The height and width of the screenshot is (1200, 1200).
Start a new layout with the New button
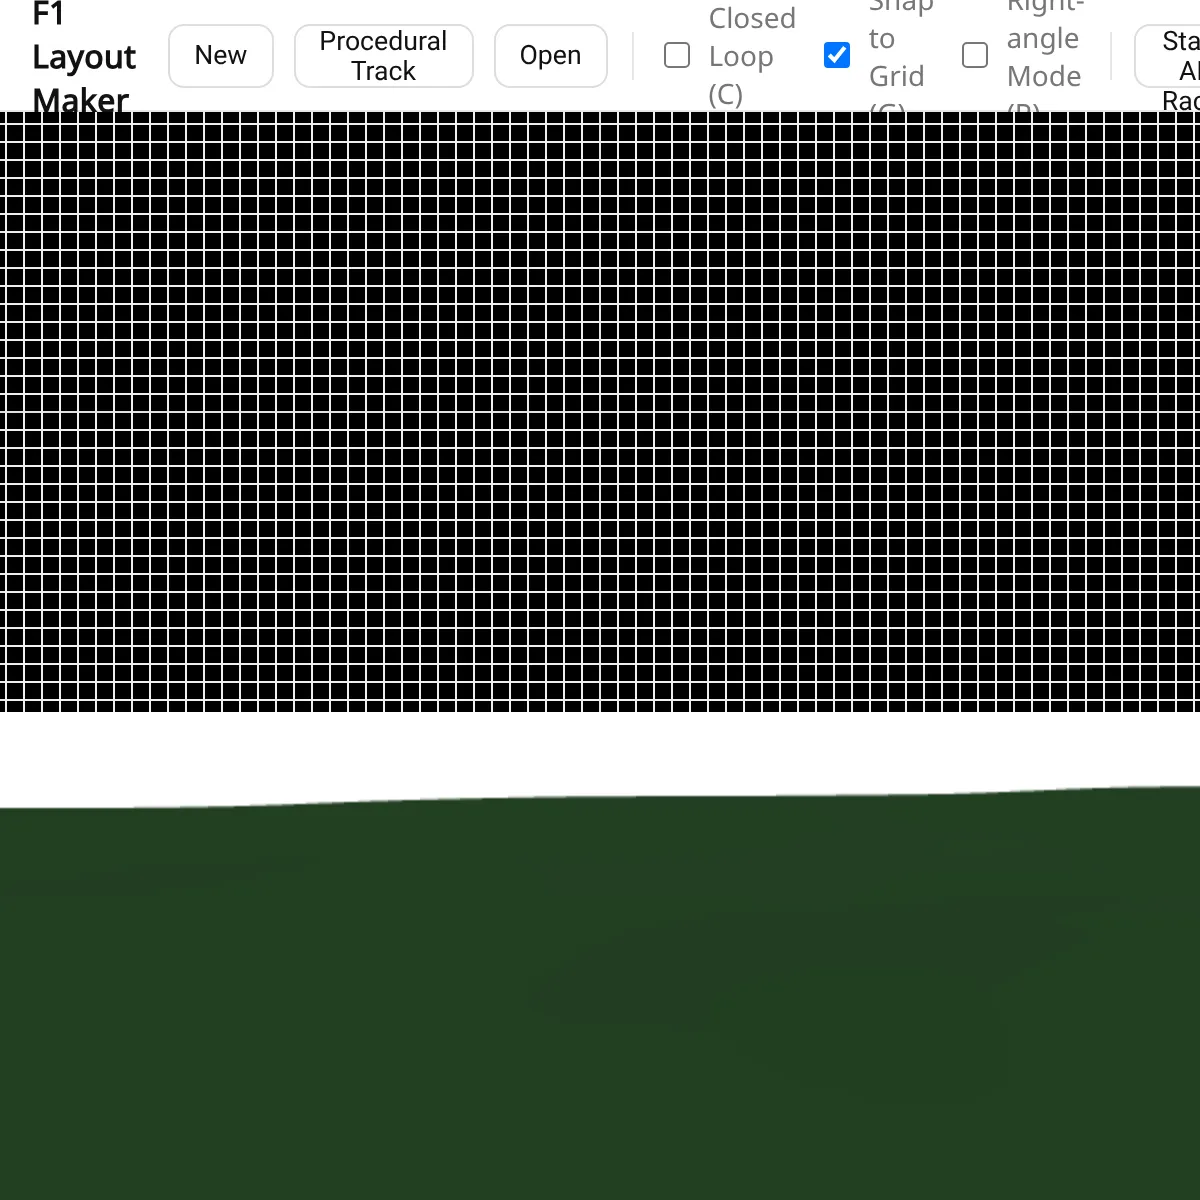tap(220, 56)
